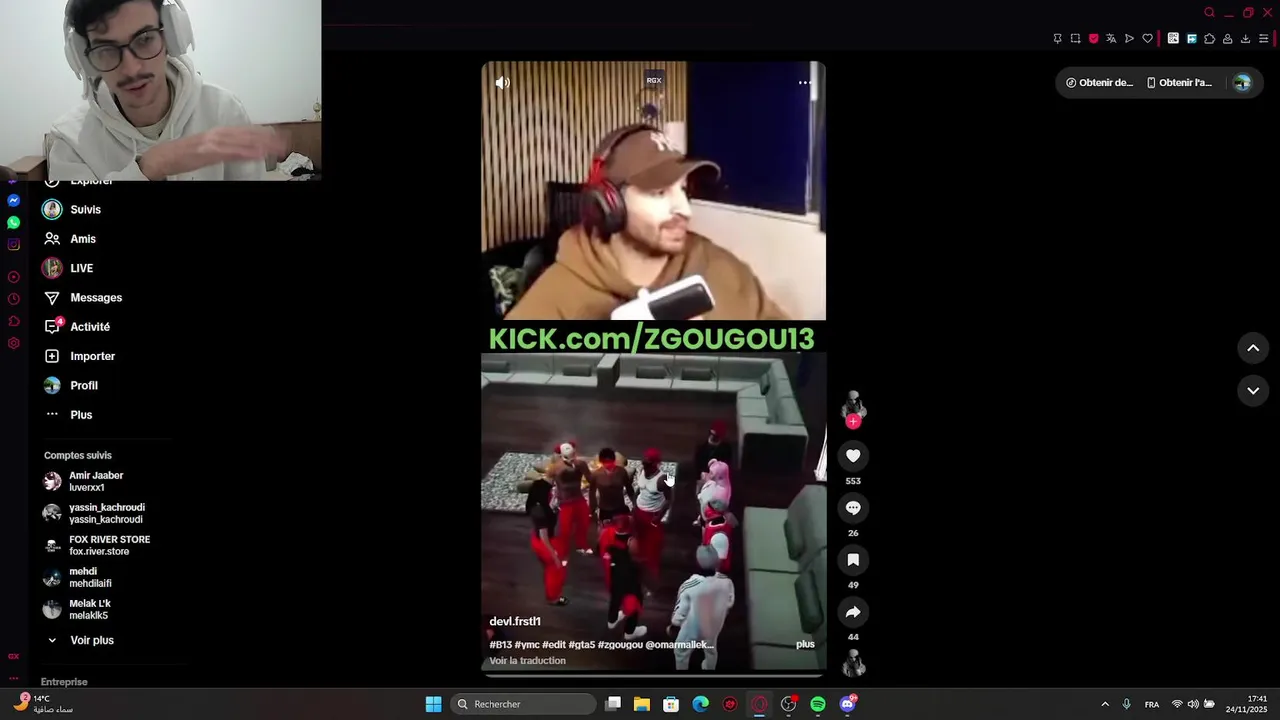Open extensions cube icon in browser sidebar
Viewport: 1280px width, 720px height.
point(13,321)
